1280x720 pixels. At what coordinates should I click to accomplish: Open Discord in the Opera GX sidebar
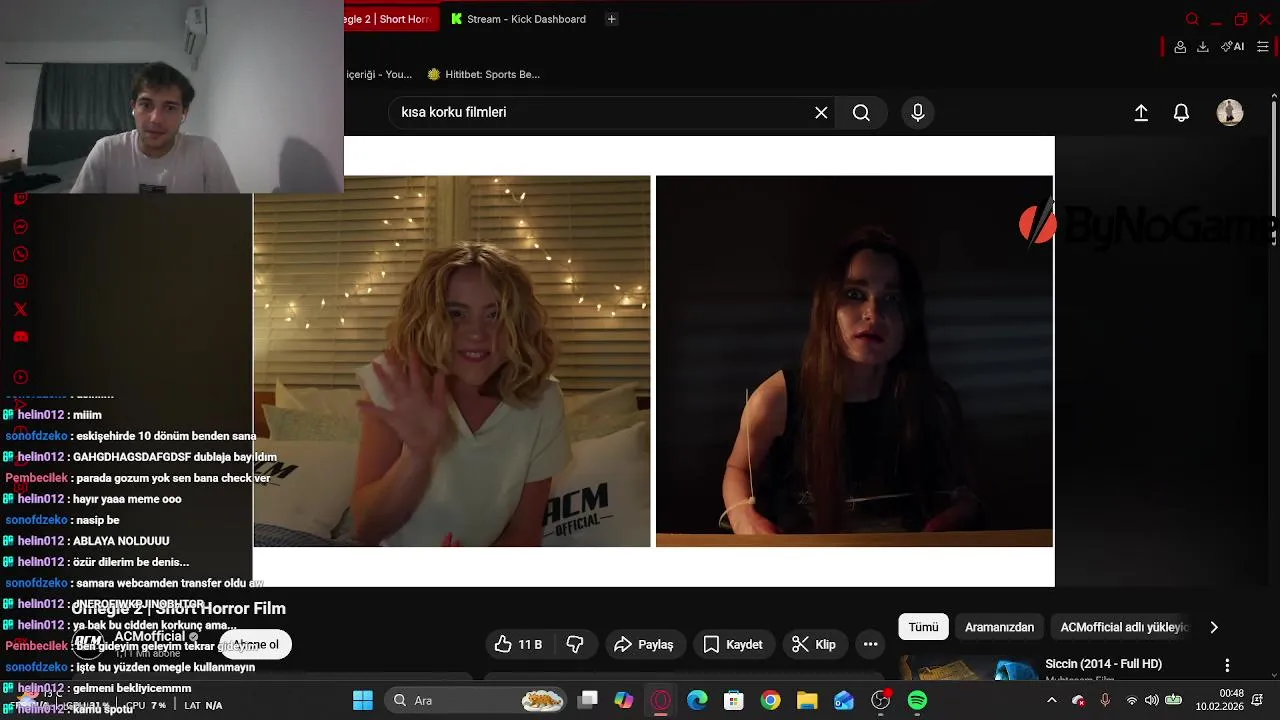21,337
